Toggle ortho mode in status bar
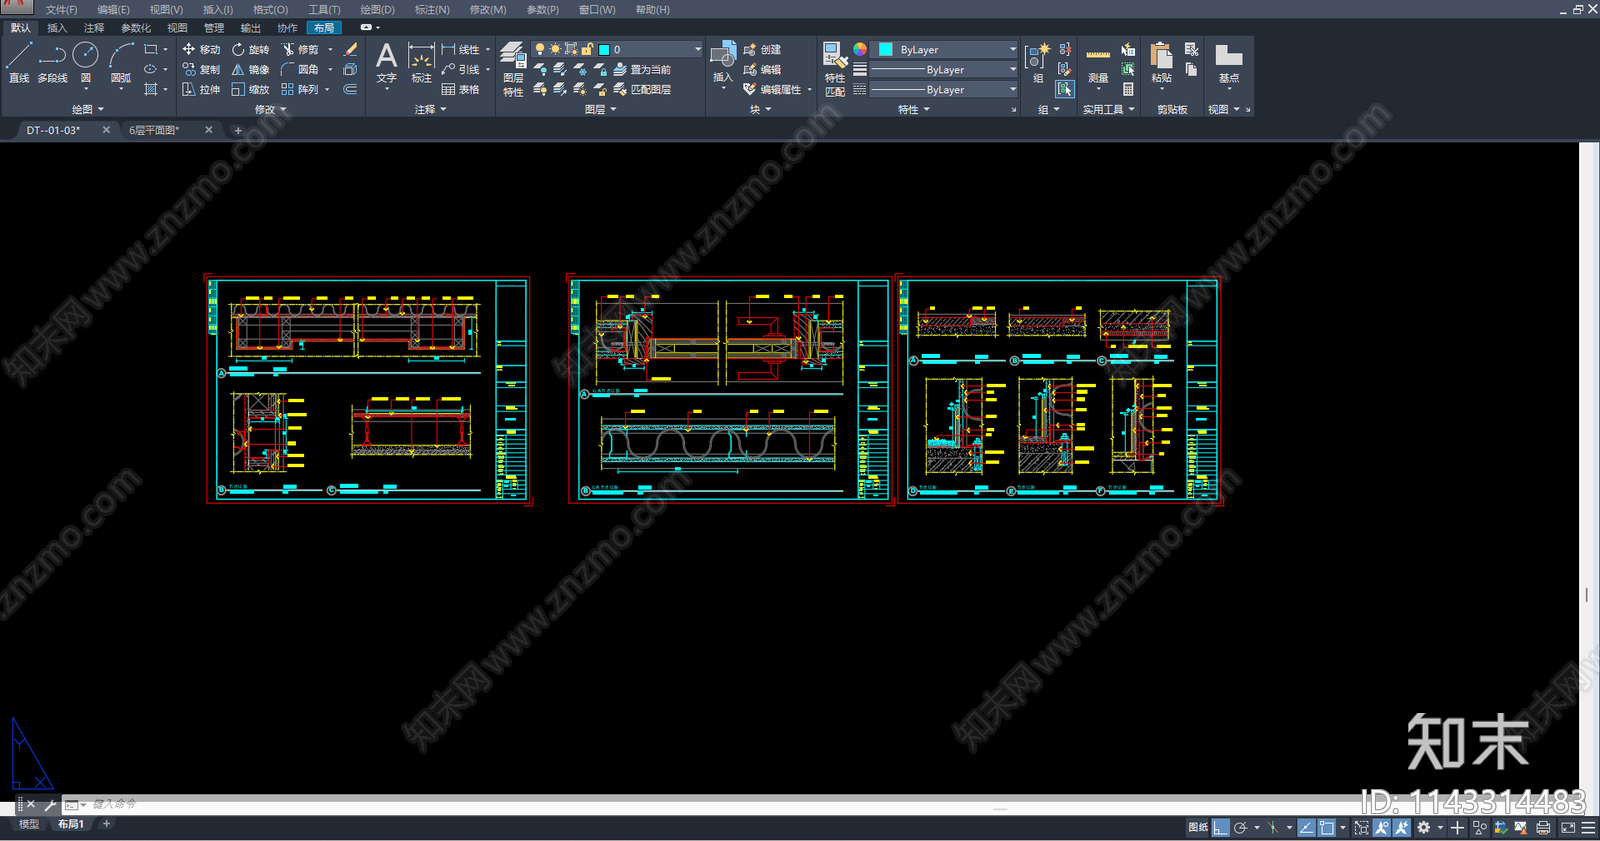The width and height of the screenshot is (1600, 841). pyautogui.click(x=1220, y=827)
